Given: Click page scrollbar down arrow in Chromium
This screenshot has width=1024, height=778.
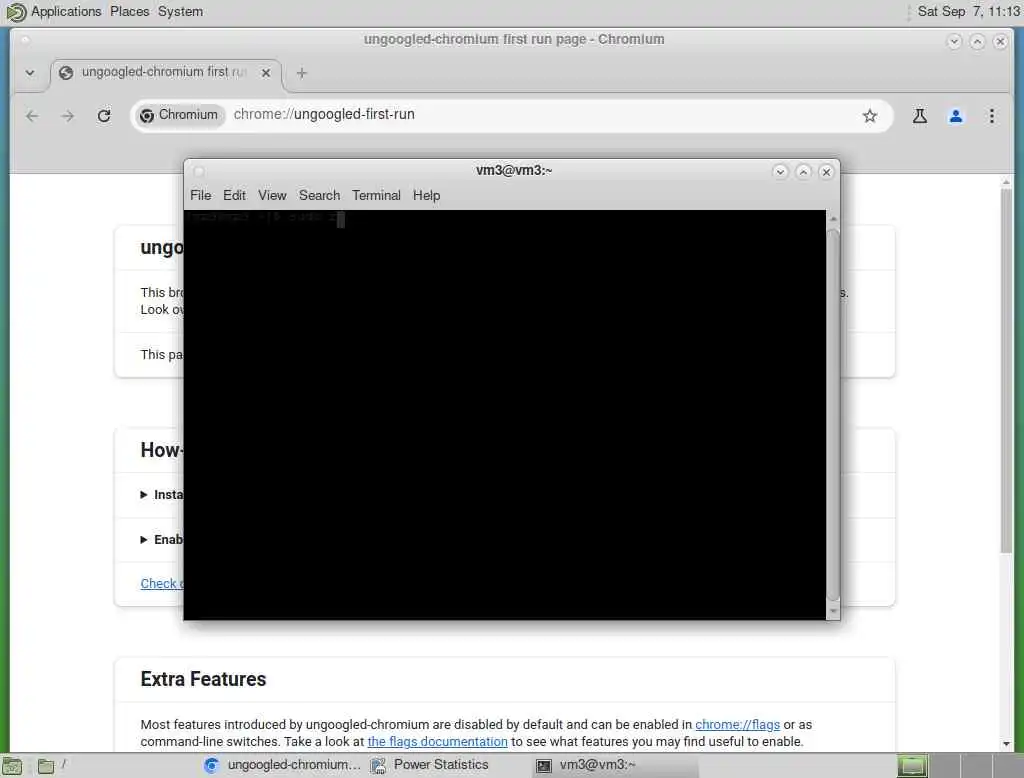Looking at the screenshot, I should pos(1006,743).
